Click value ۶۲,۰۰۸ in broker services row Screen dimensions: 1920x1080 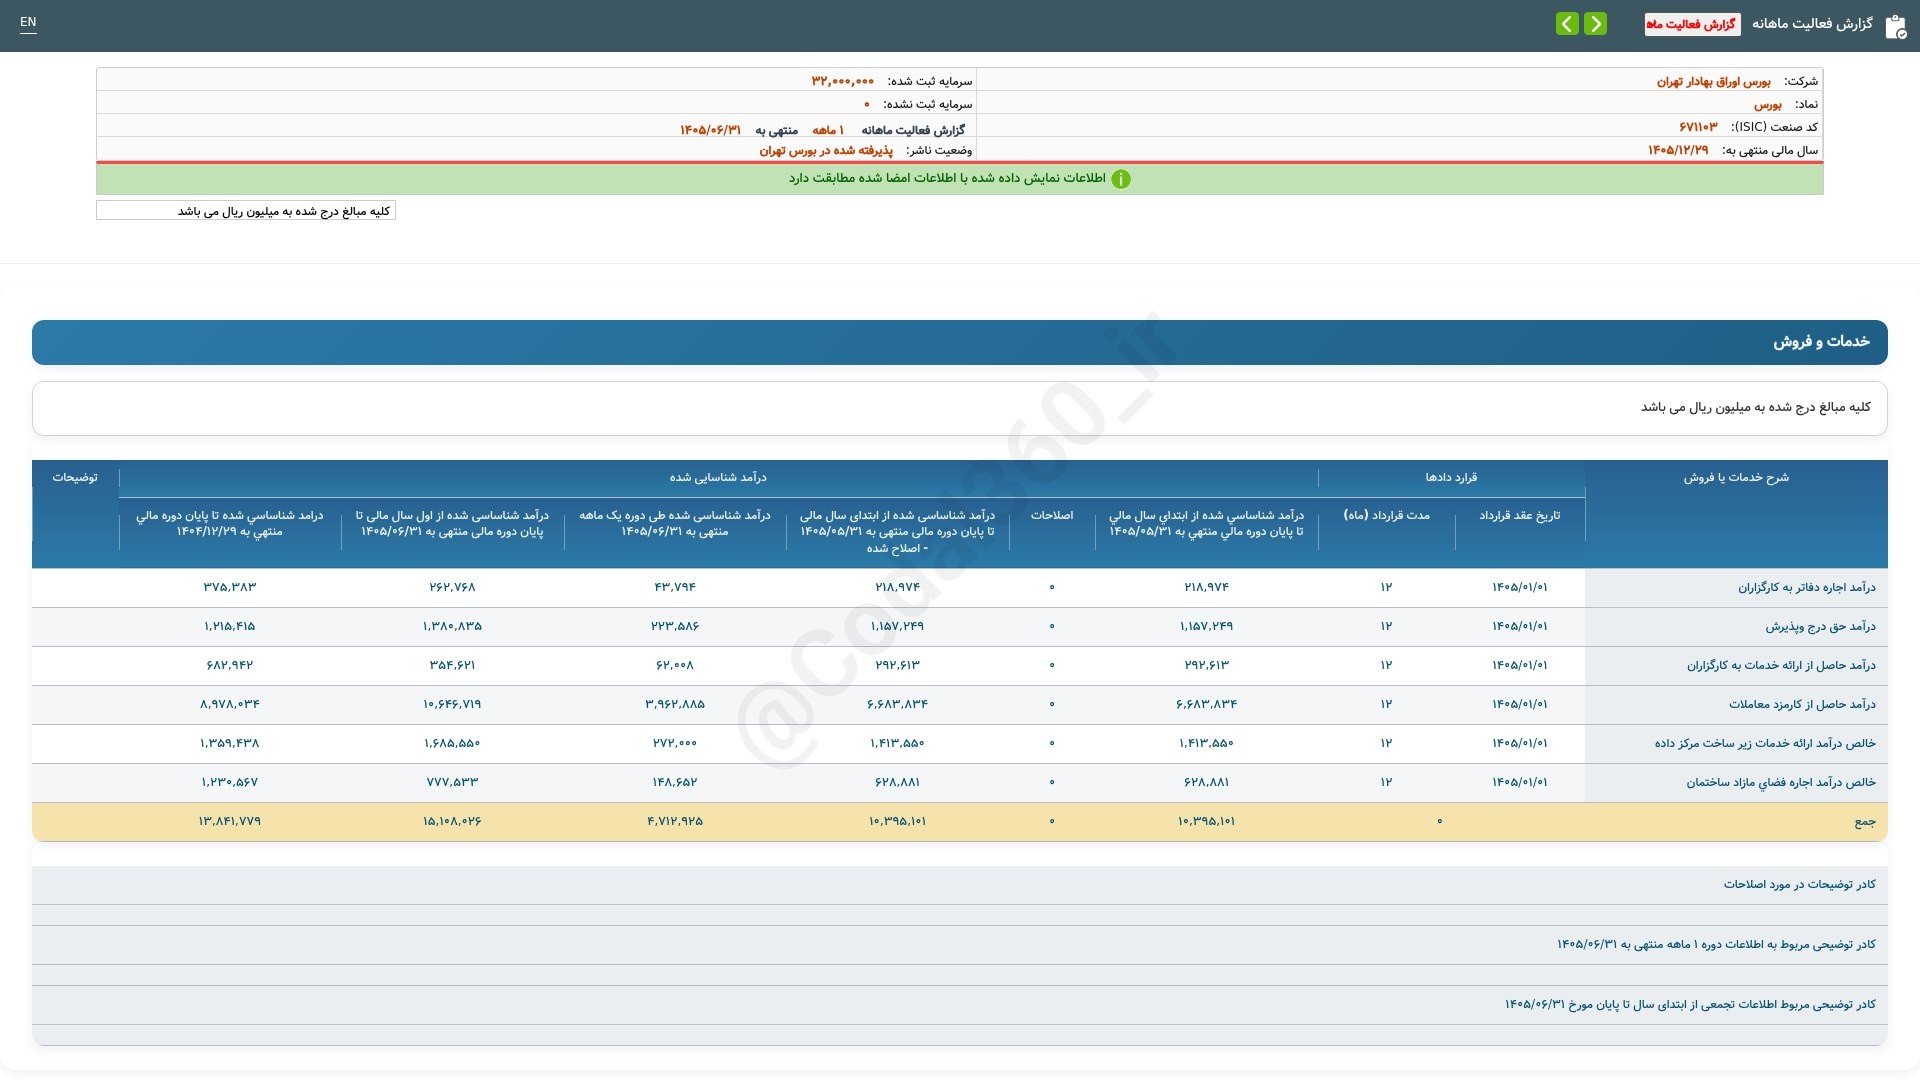click(675, 665)
